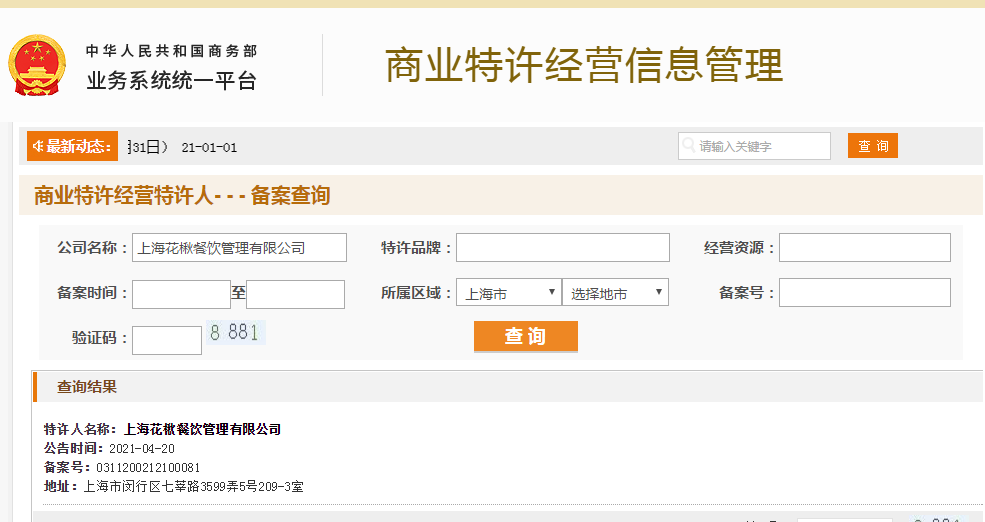Click the 最新动态 speaker icon

click(x=37, y=147)
